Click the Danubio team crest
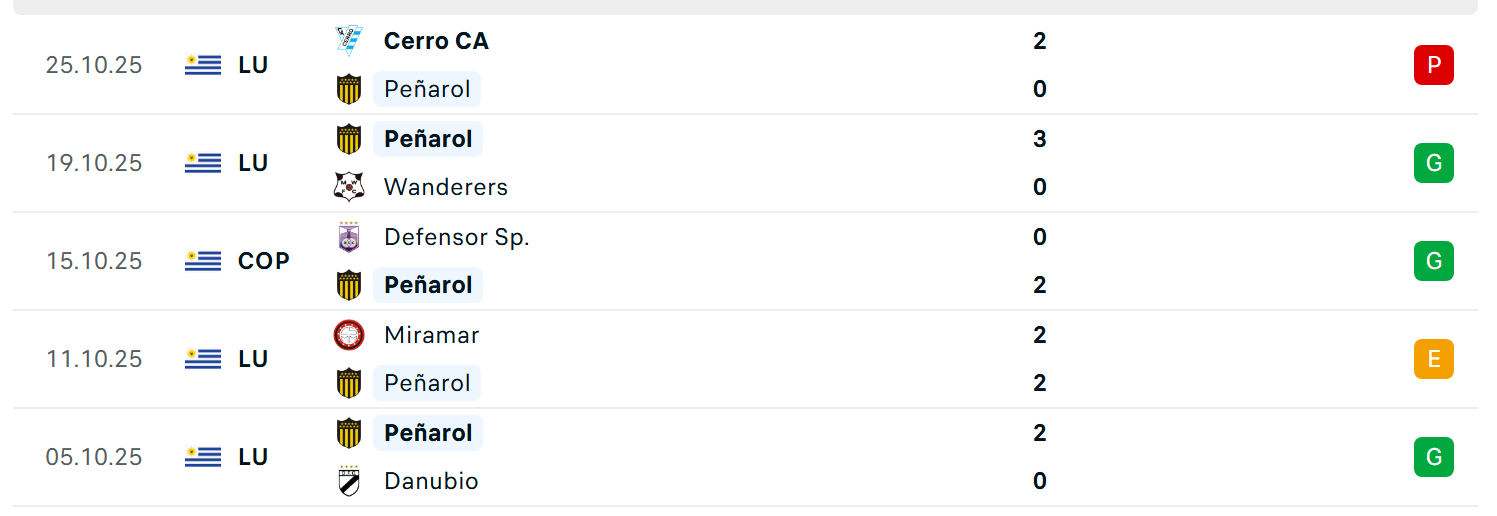 pos(349,481)
